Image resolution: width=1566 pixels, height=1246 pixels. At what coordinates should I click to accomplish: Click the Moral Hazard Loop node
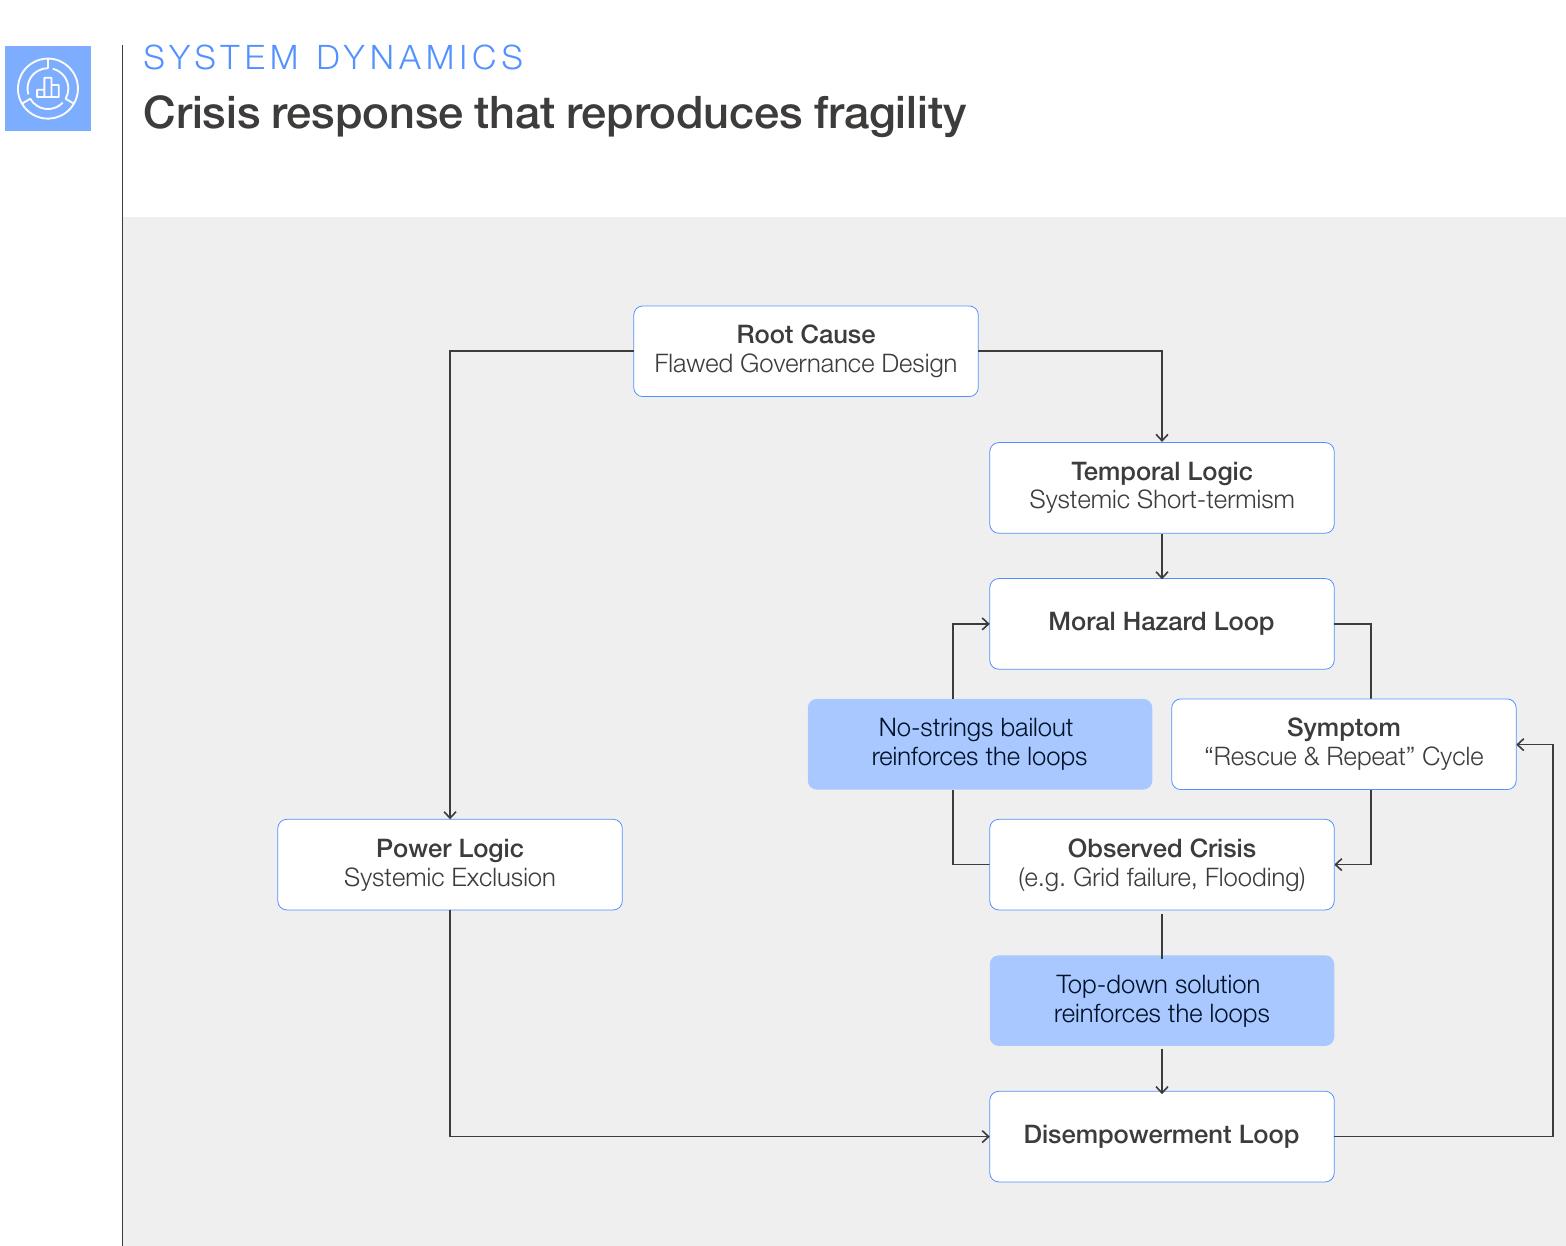click(1162, 624)
